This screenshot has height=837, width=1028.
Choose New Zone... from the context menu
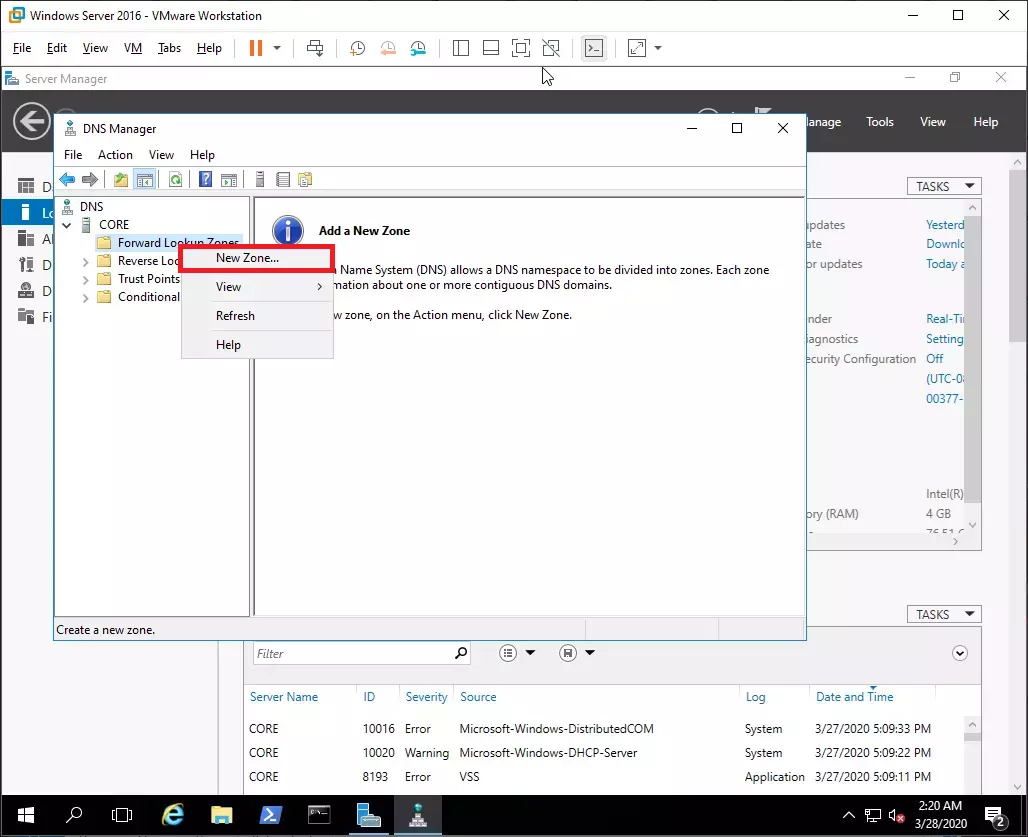pos(257,258)
